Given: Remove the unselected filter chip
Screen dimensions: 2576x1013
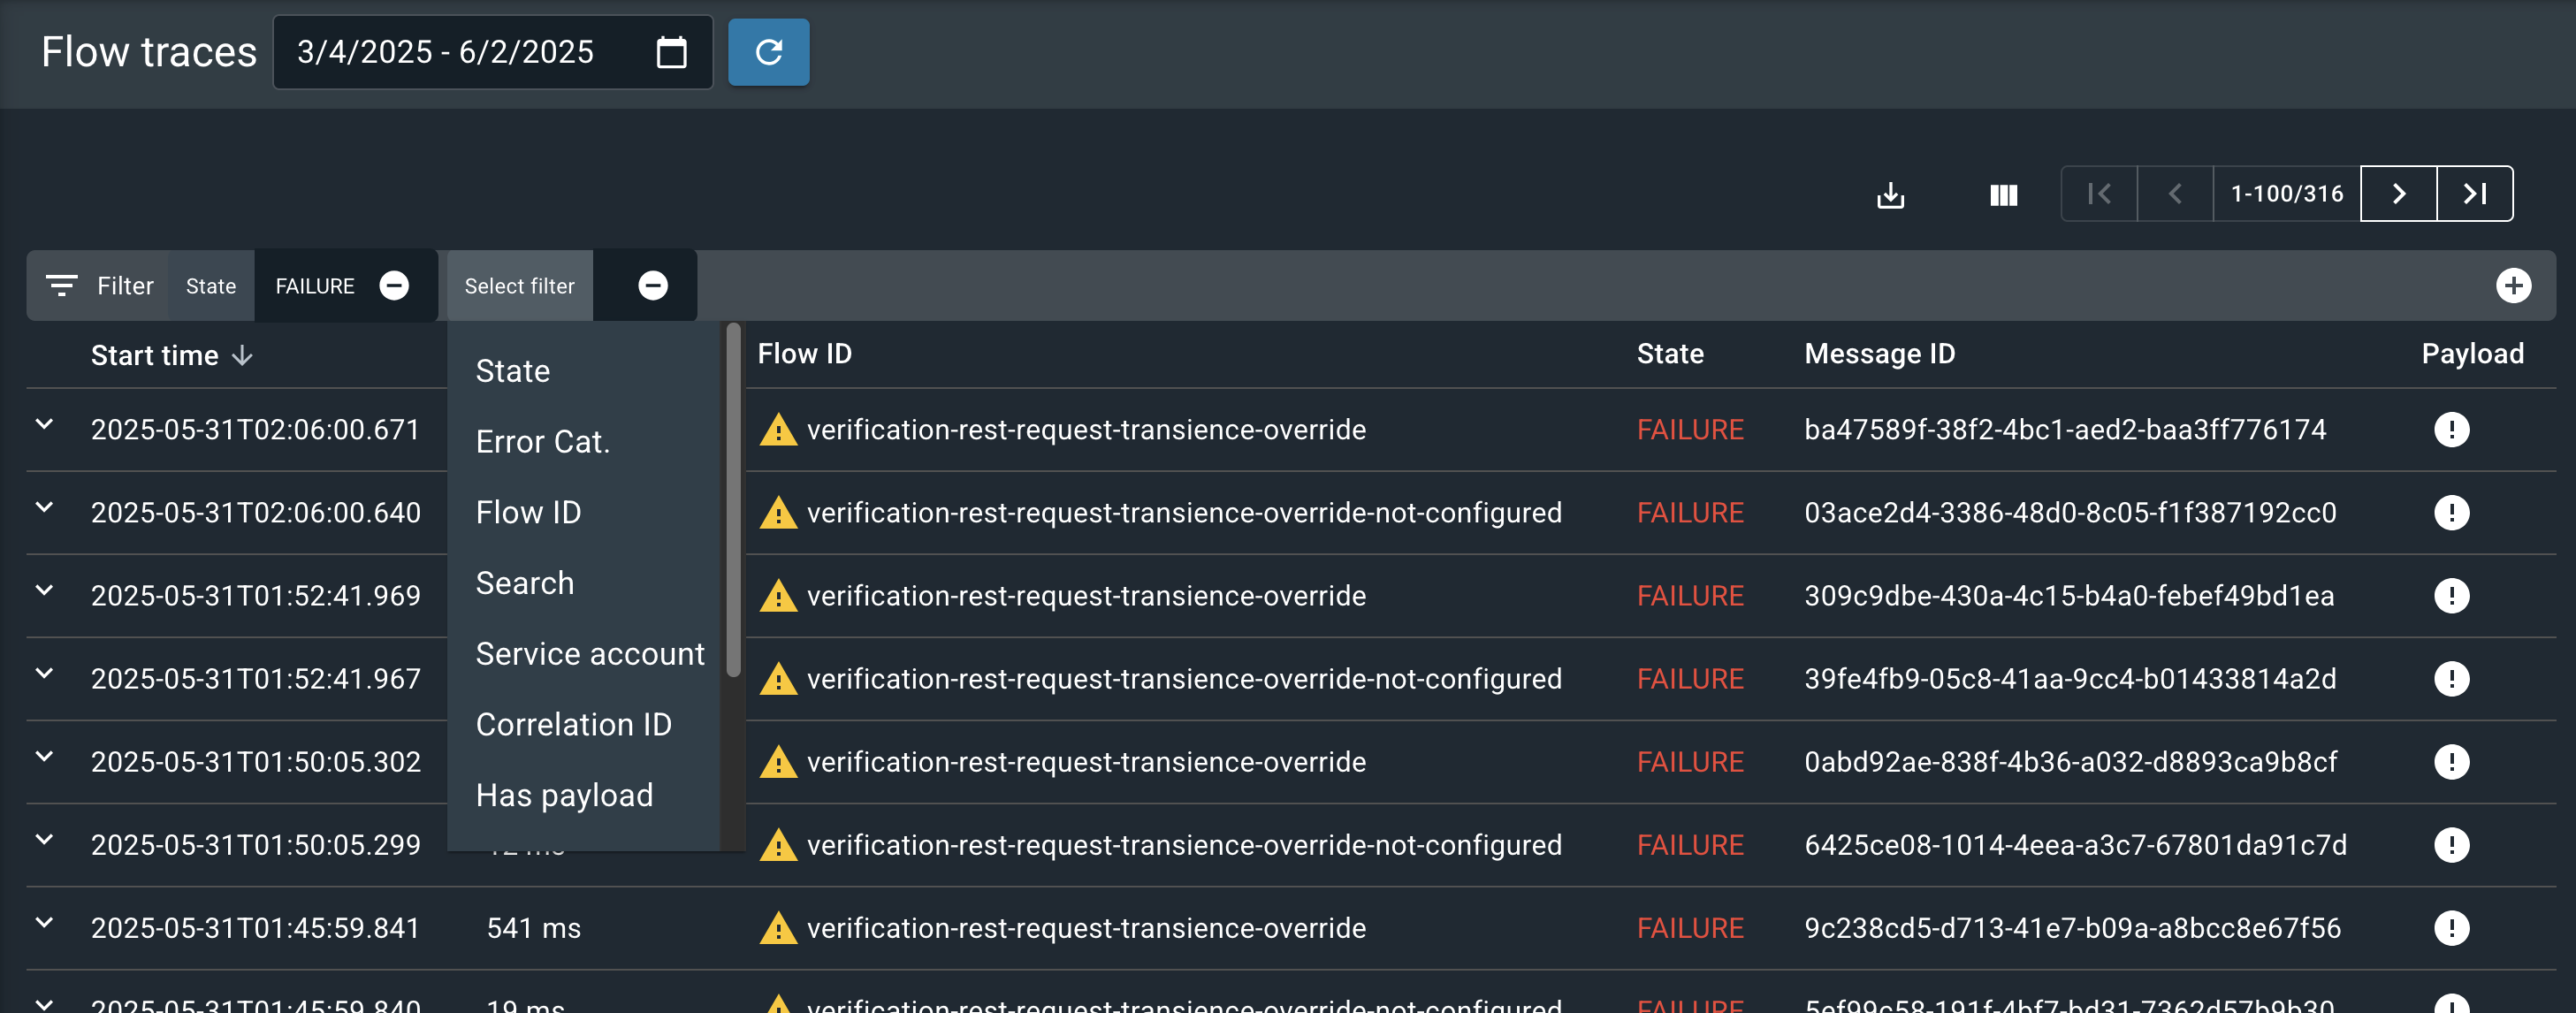Looking at the screenshot, I should 652,285.
